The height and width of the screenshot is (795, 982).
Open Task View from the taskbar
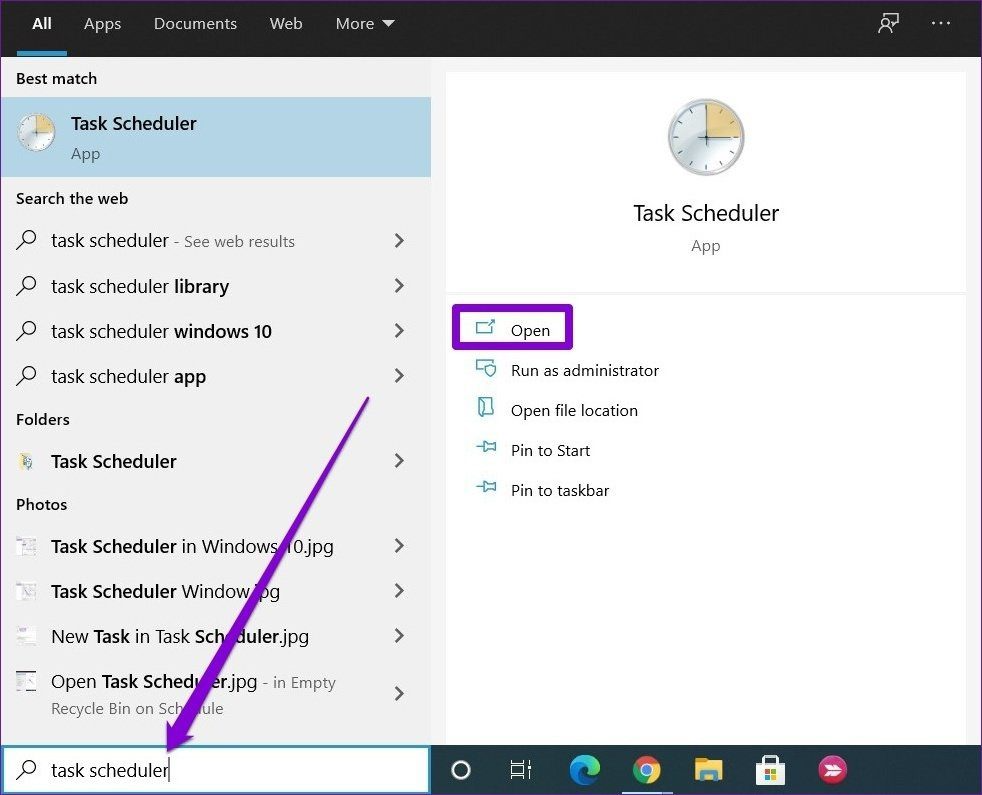(x=520, y=770)
